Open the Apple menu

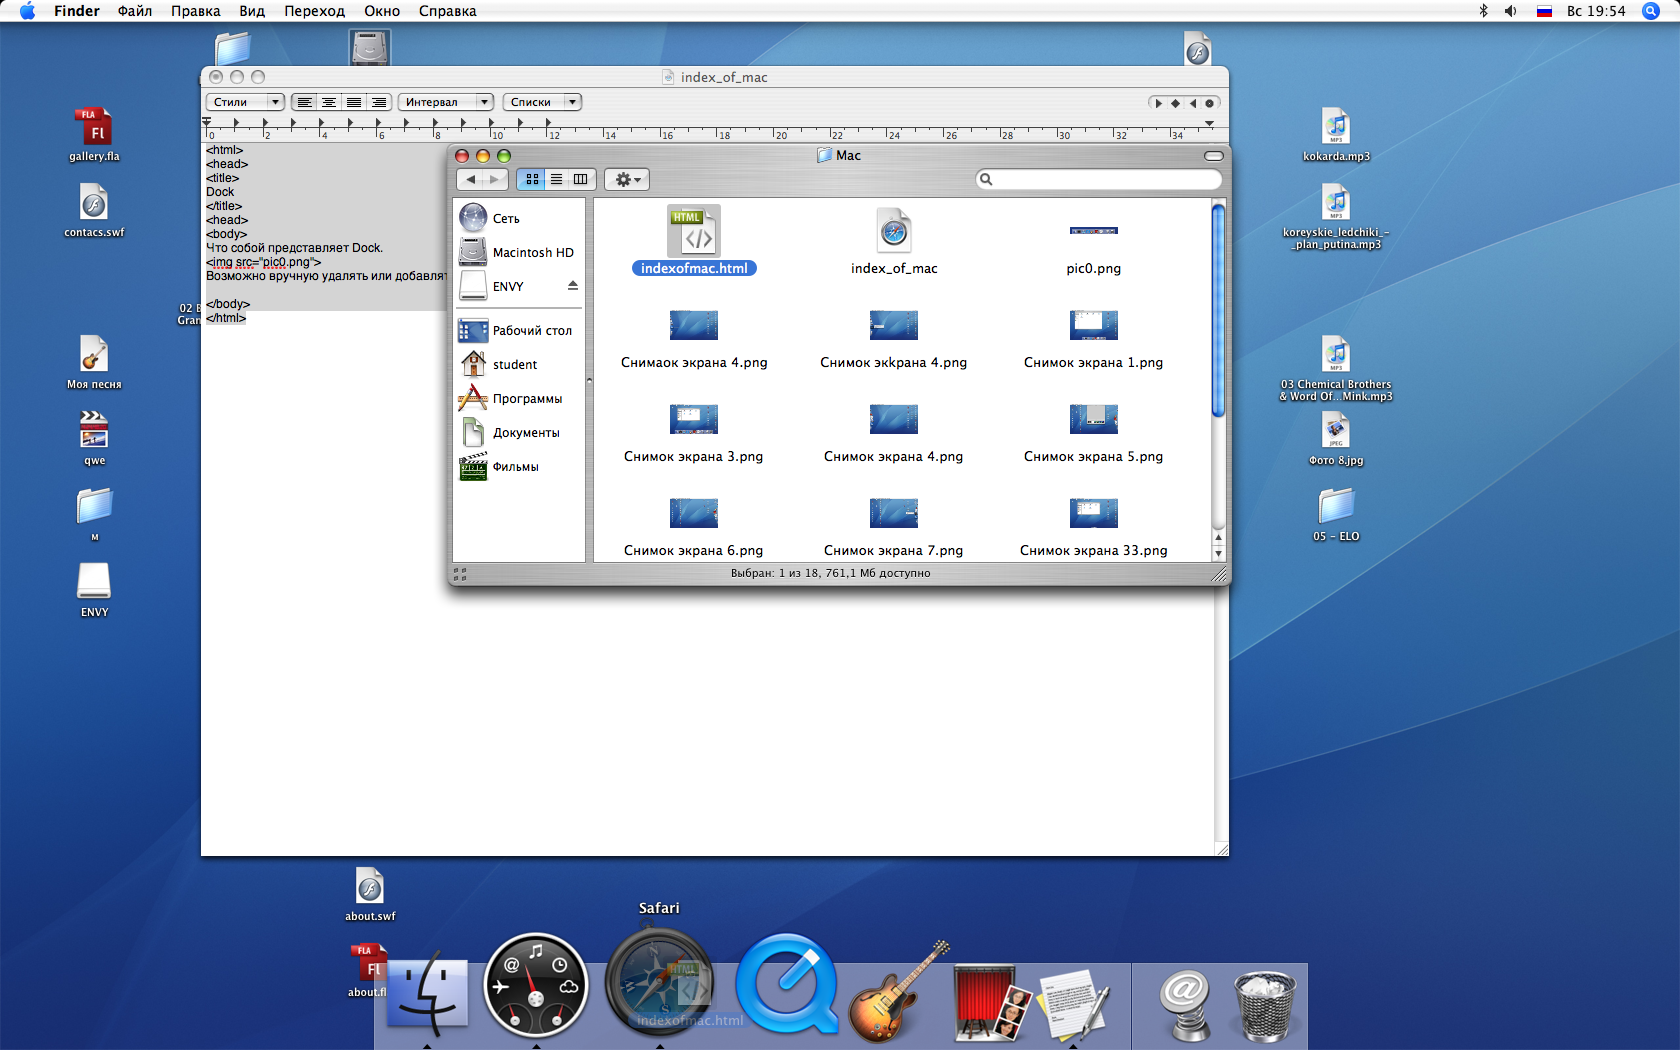tap(27, 11)
